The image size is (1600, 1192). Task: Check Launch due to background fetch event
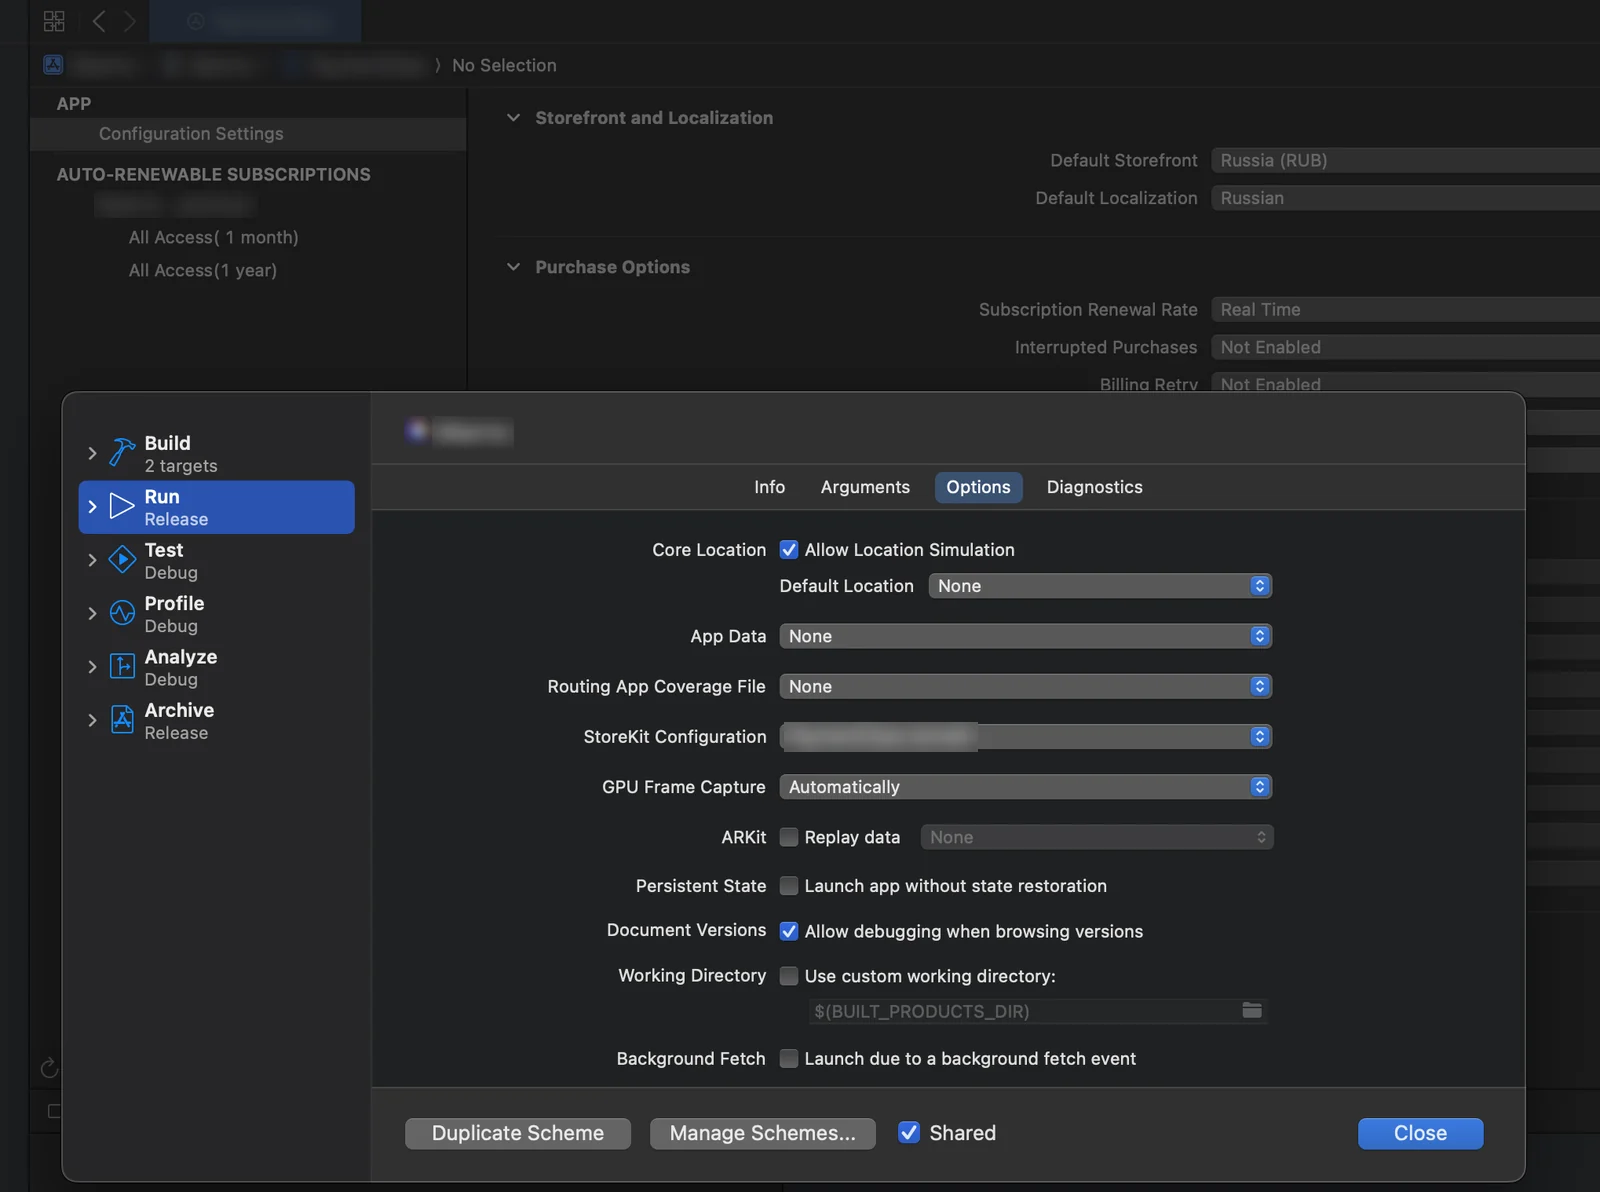point(789,1059)
